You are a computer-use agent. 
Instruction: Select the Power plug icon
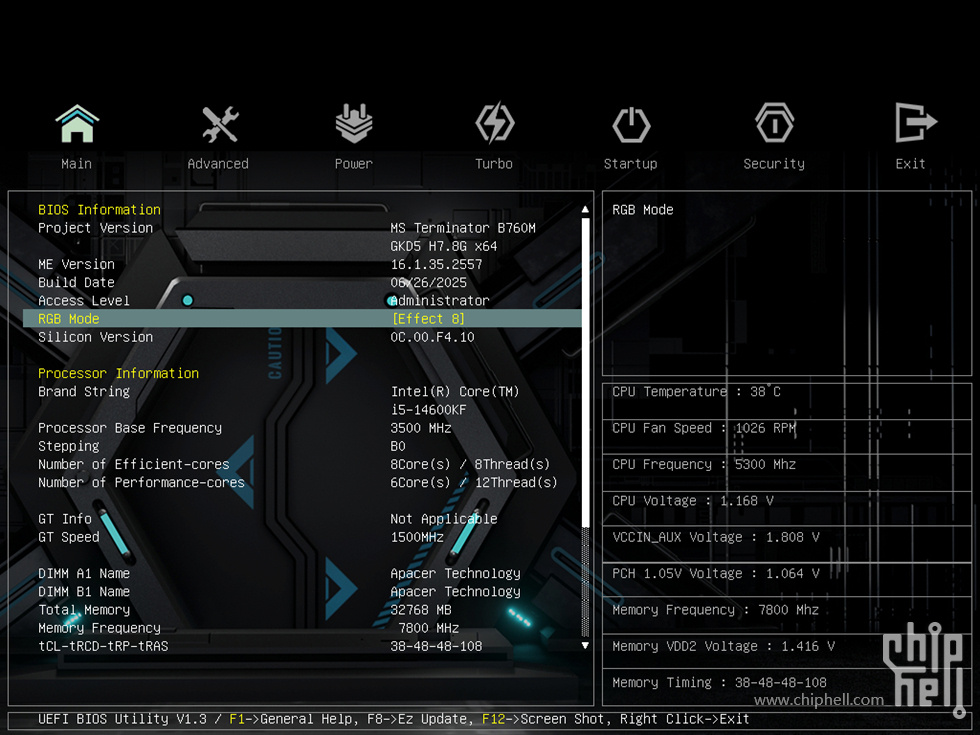coord(354,123)
